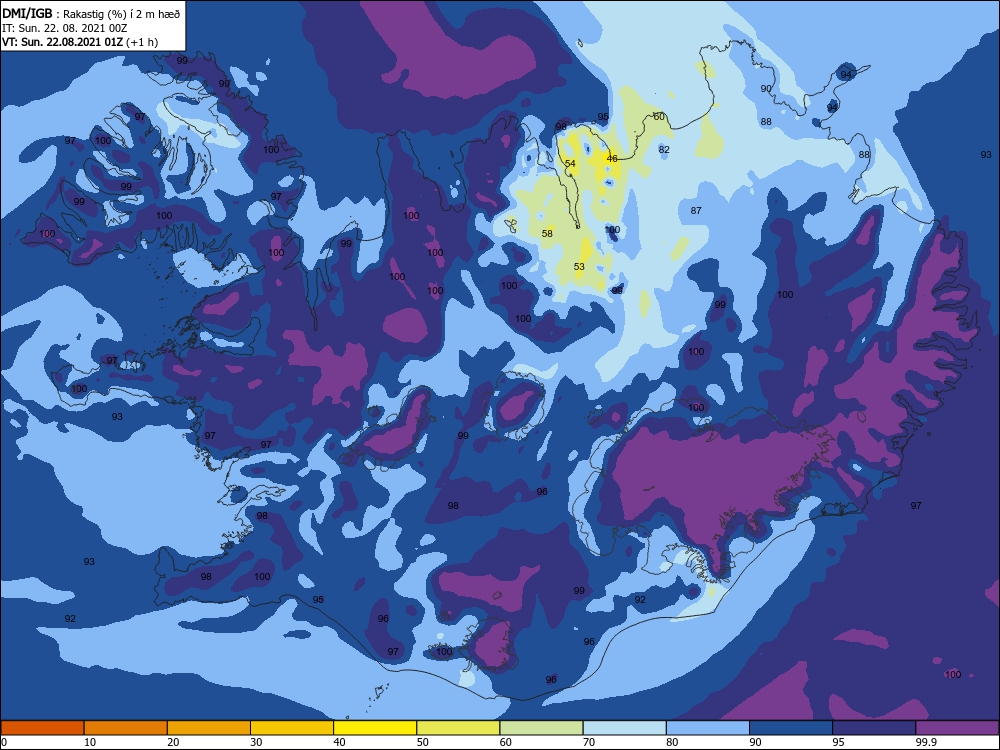Viewport: 1000px width, 750px height.
Task: Click the medium blue 90–95 legend swatch
Action: (791, 728)
